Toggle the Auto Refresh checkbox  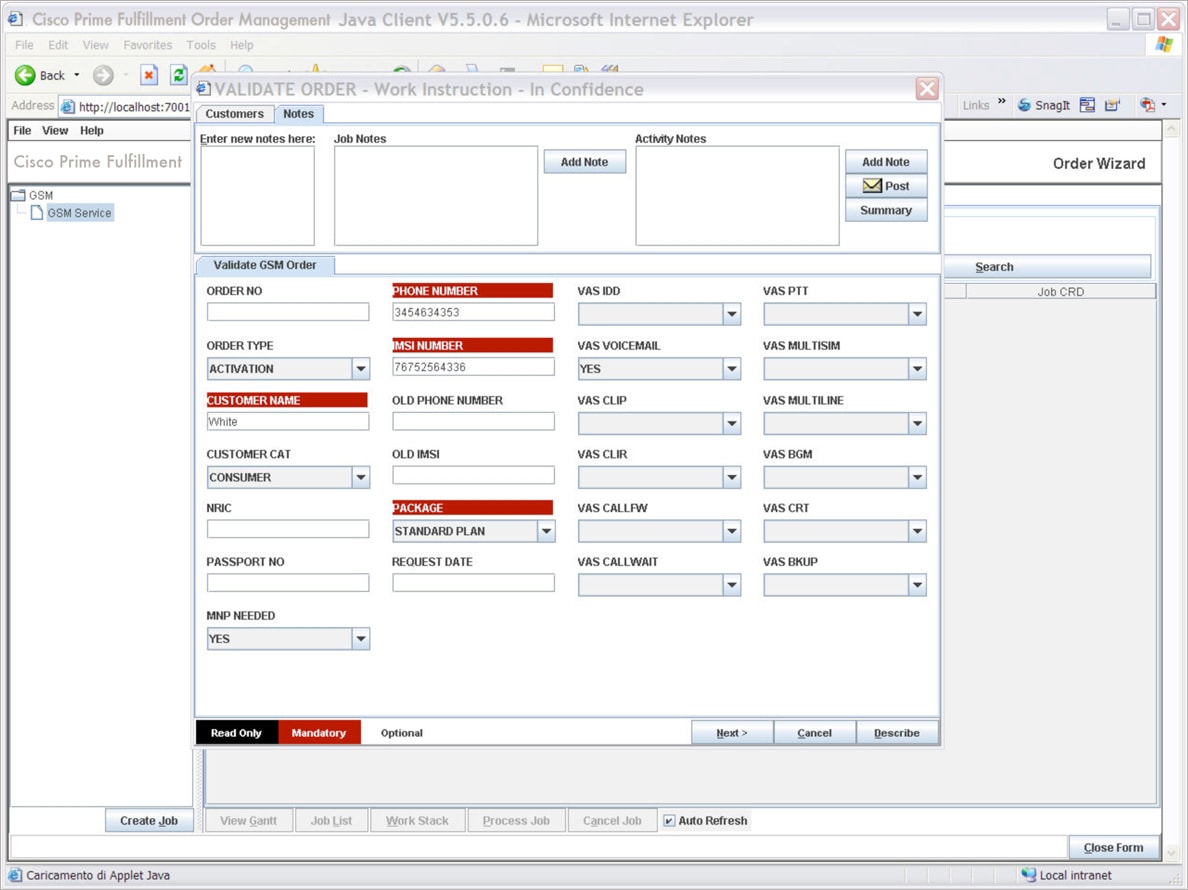pos(669,820)
